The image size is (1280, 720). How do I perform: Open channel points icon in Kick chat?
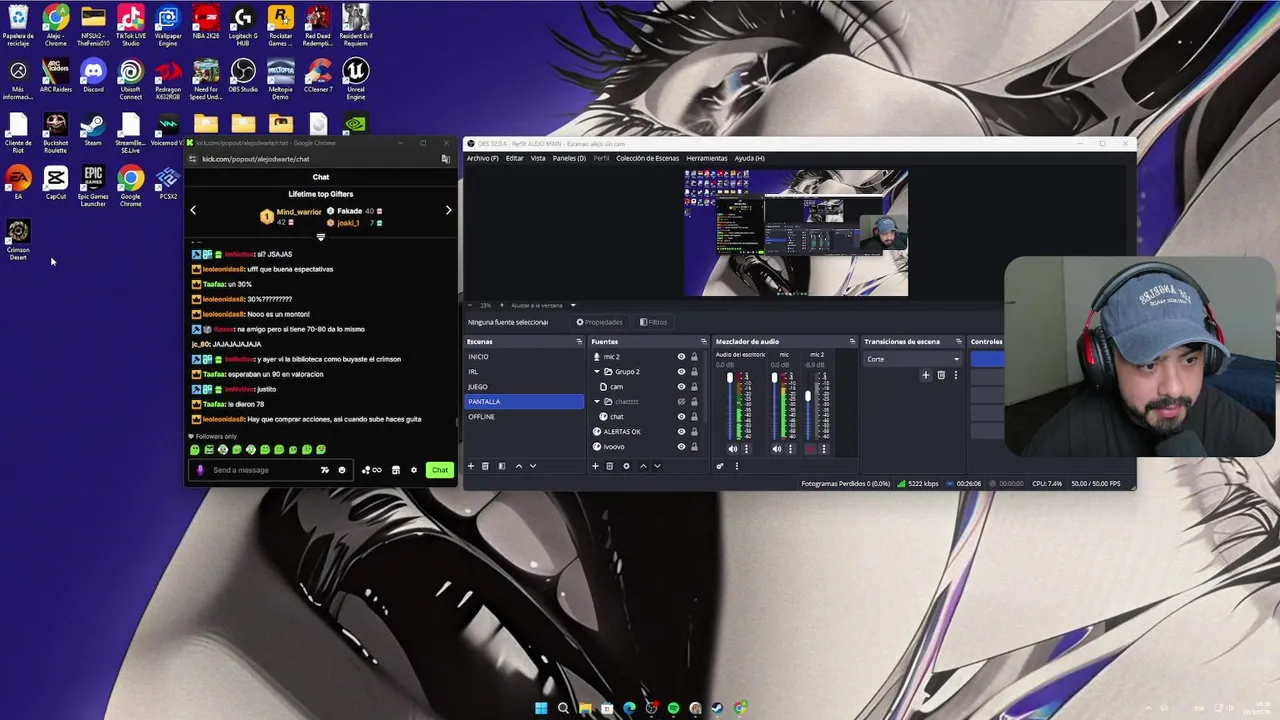coord(371,470)
